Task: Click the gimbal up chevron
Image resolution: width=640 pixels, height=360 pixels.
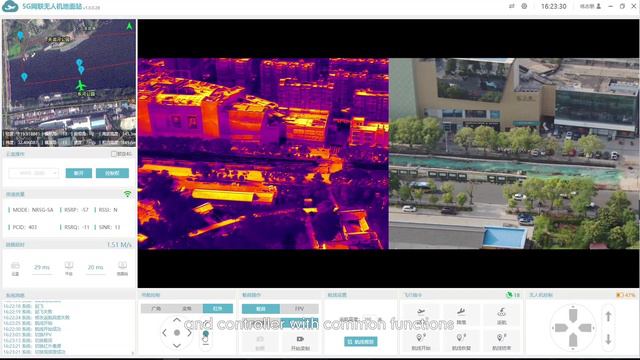Action: 177,320
